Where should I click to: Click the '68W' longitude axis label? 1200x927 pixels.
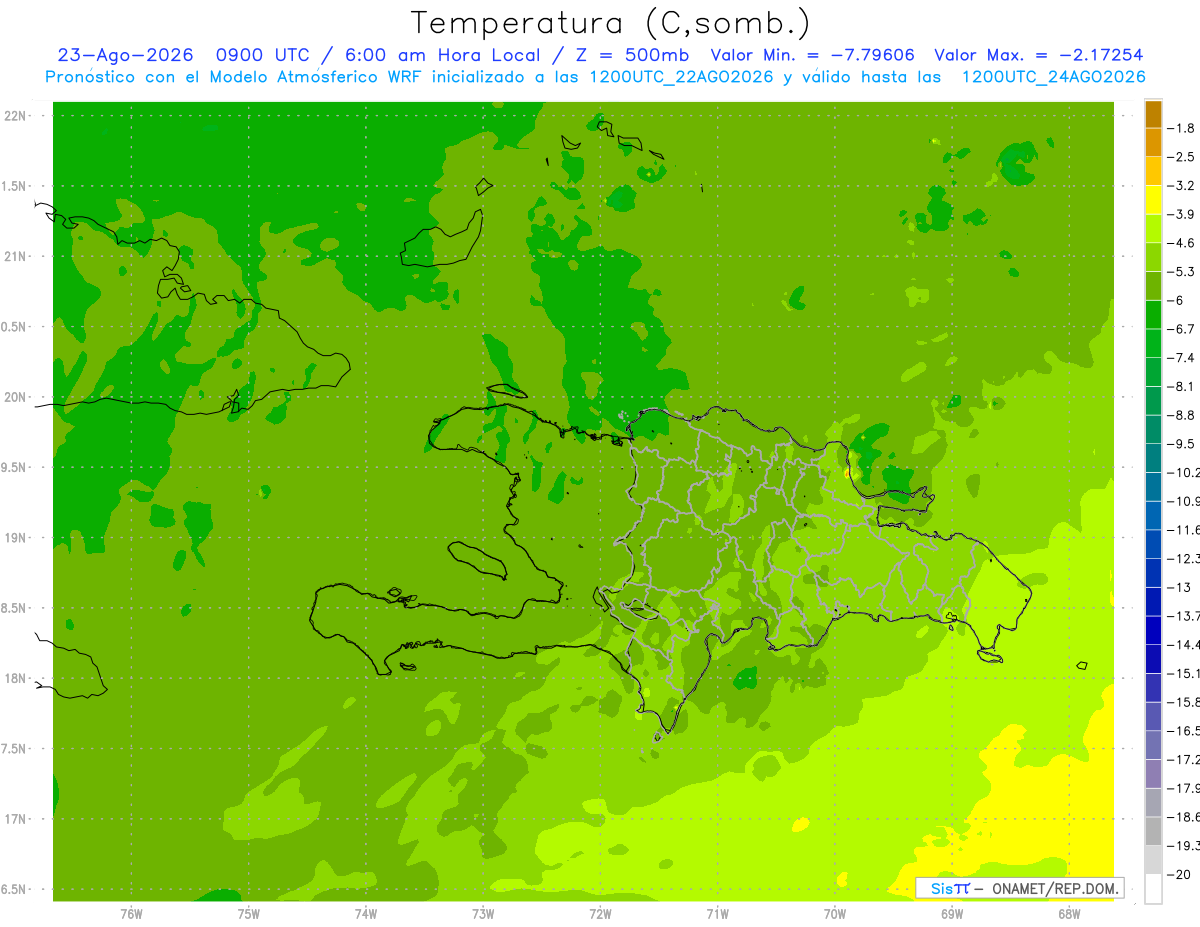(1068, 913)
